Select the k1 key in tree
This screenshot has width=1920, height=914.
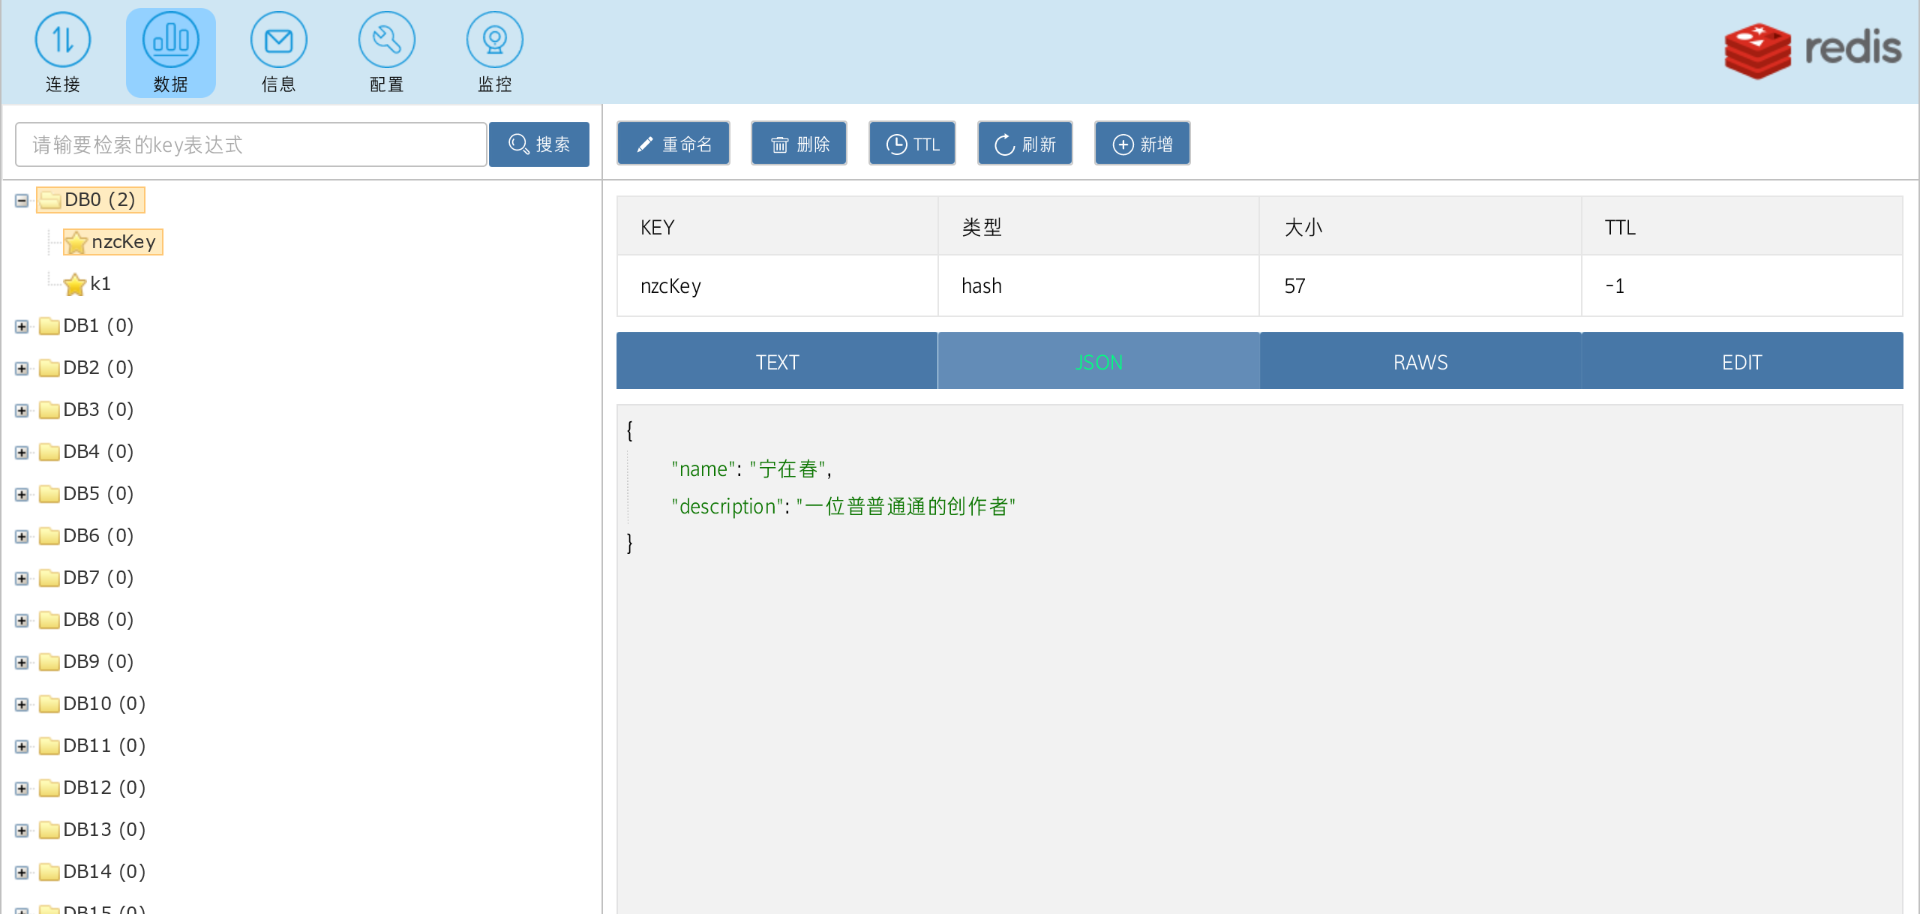point(100,284)
